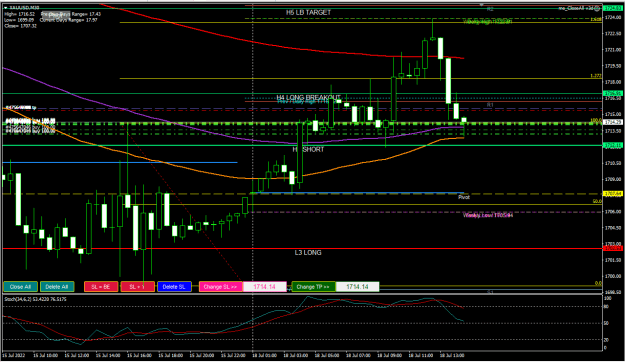Click the Current Days Range text
Viewport: 625px width, 362px height.
[69, 20]
